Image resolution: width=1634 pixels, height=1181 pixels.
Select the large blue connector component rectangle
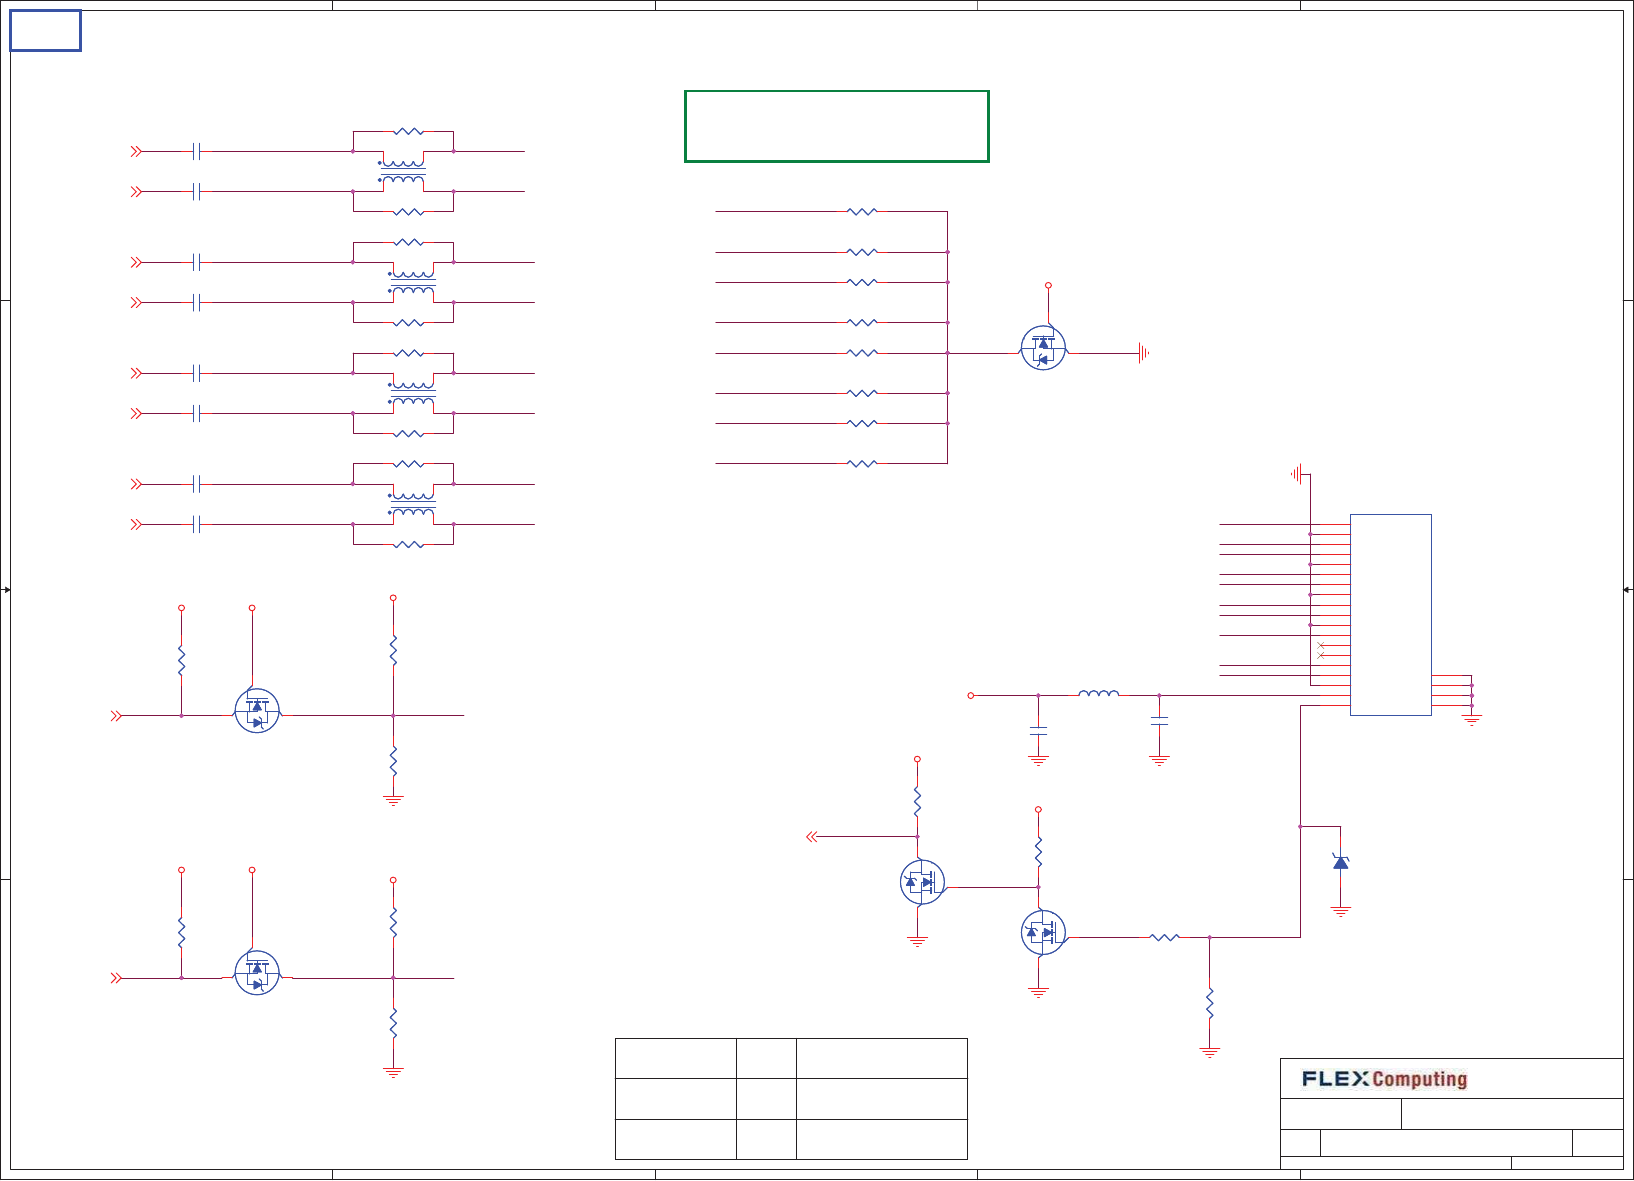1390,615
